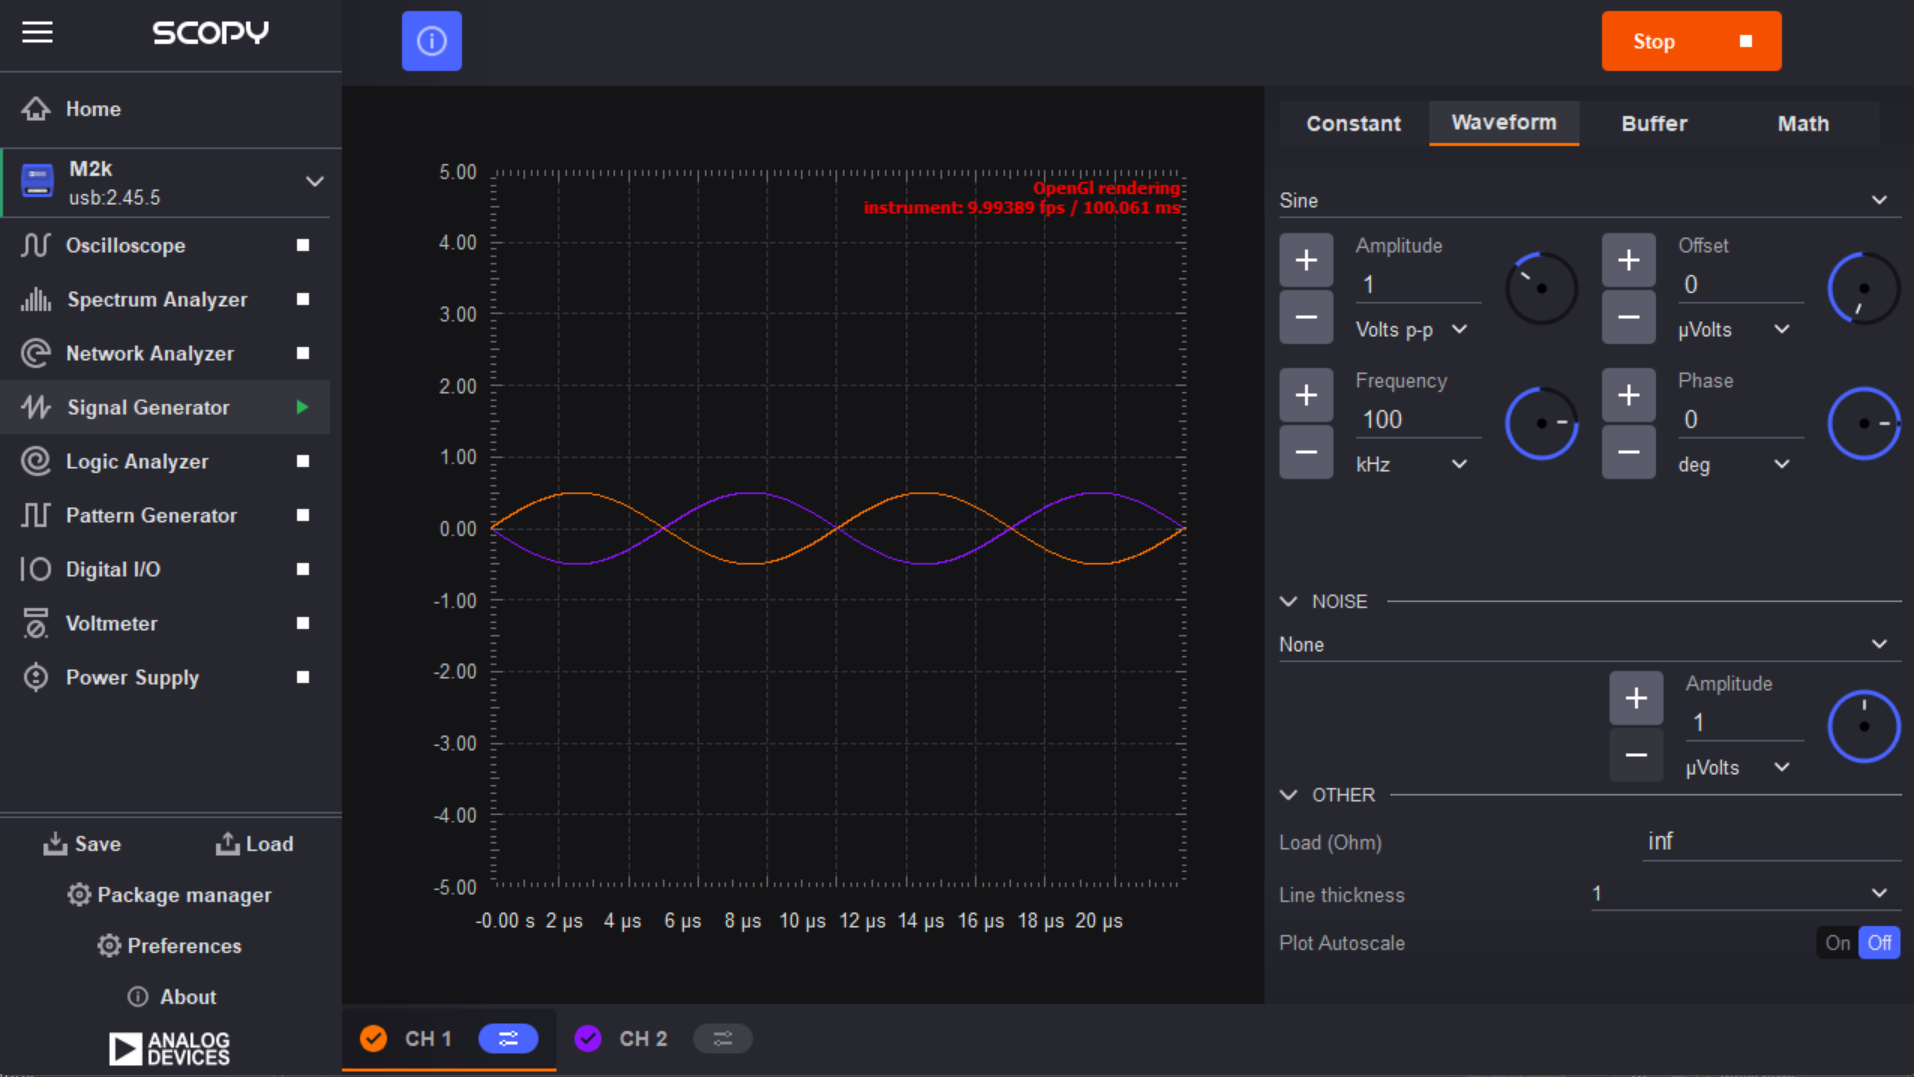Image resolution: width=1914 pixels, height=1077 pixels.
Task: Decrease sine Amplitude with minus button
Action: (x=1306, y=317)
